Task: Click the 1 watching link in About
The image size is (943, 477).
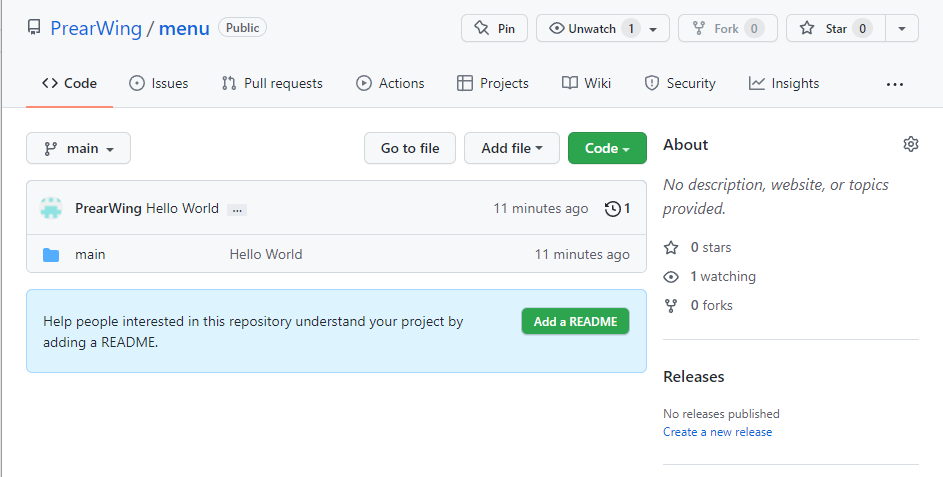Action: [x=710, y=276]
